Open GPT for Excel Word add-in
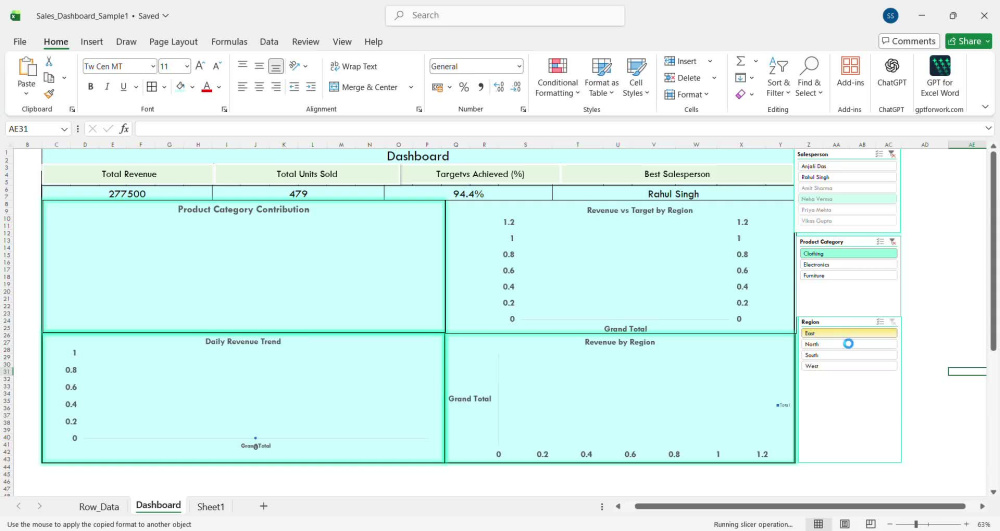Image resolution: width=1000 pixels, height=531 pixels. pos(939,77)
